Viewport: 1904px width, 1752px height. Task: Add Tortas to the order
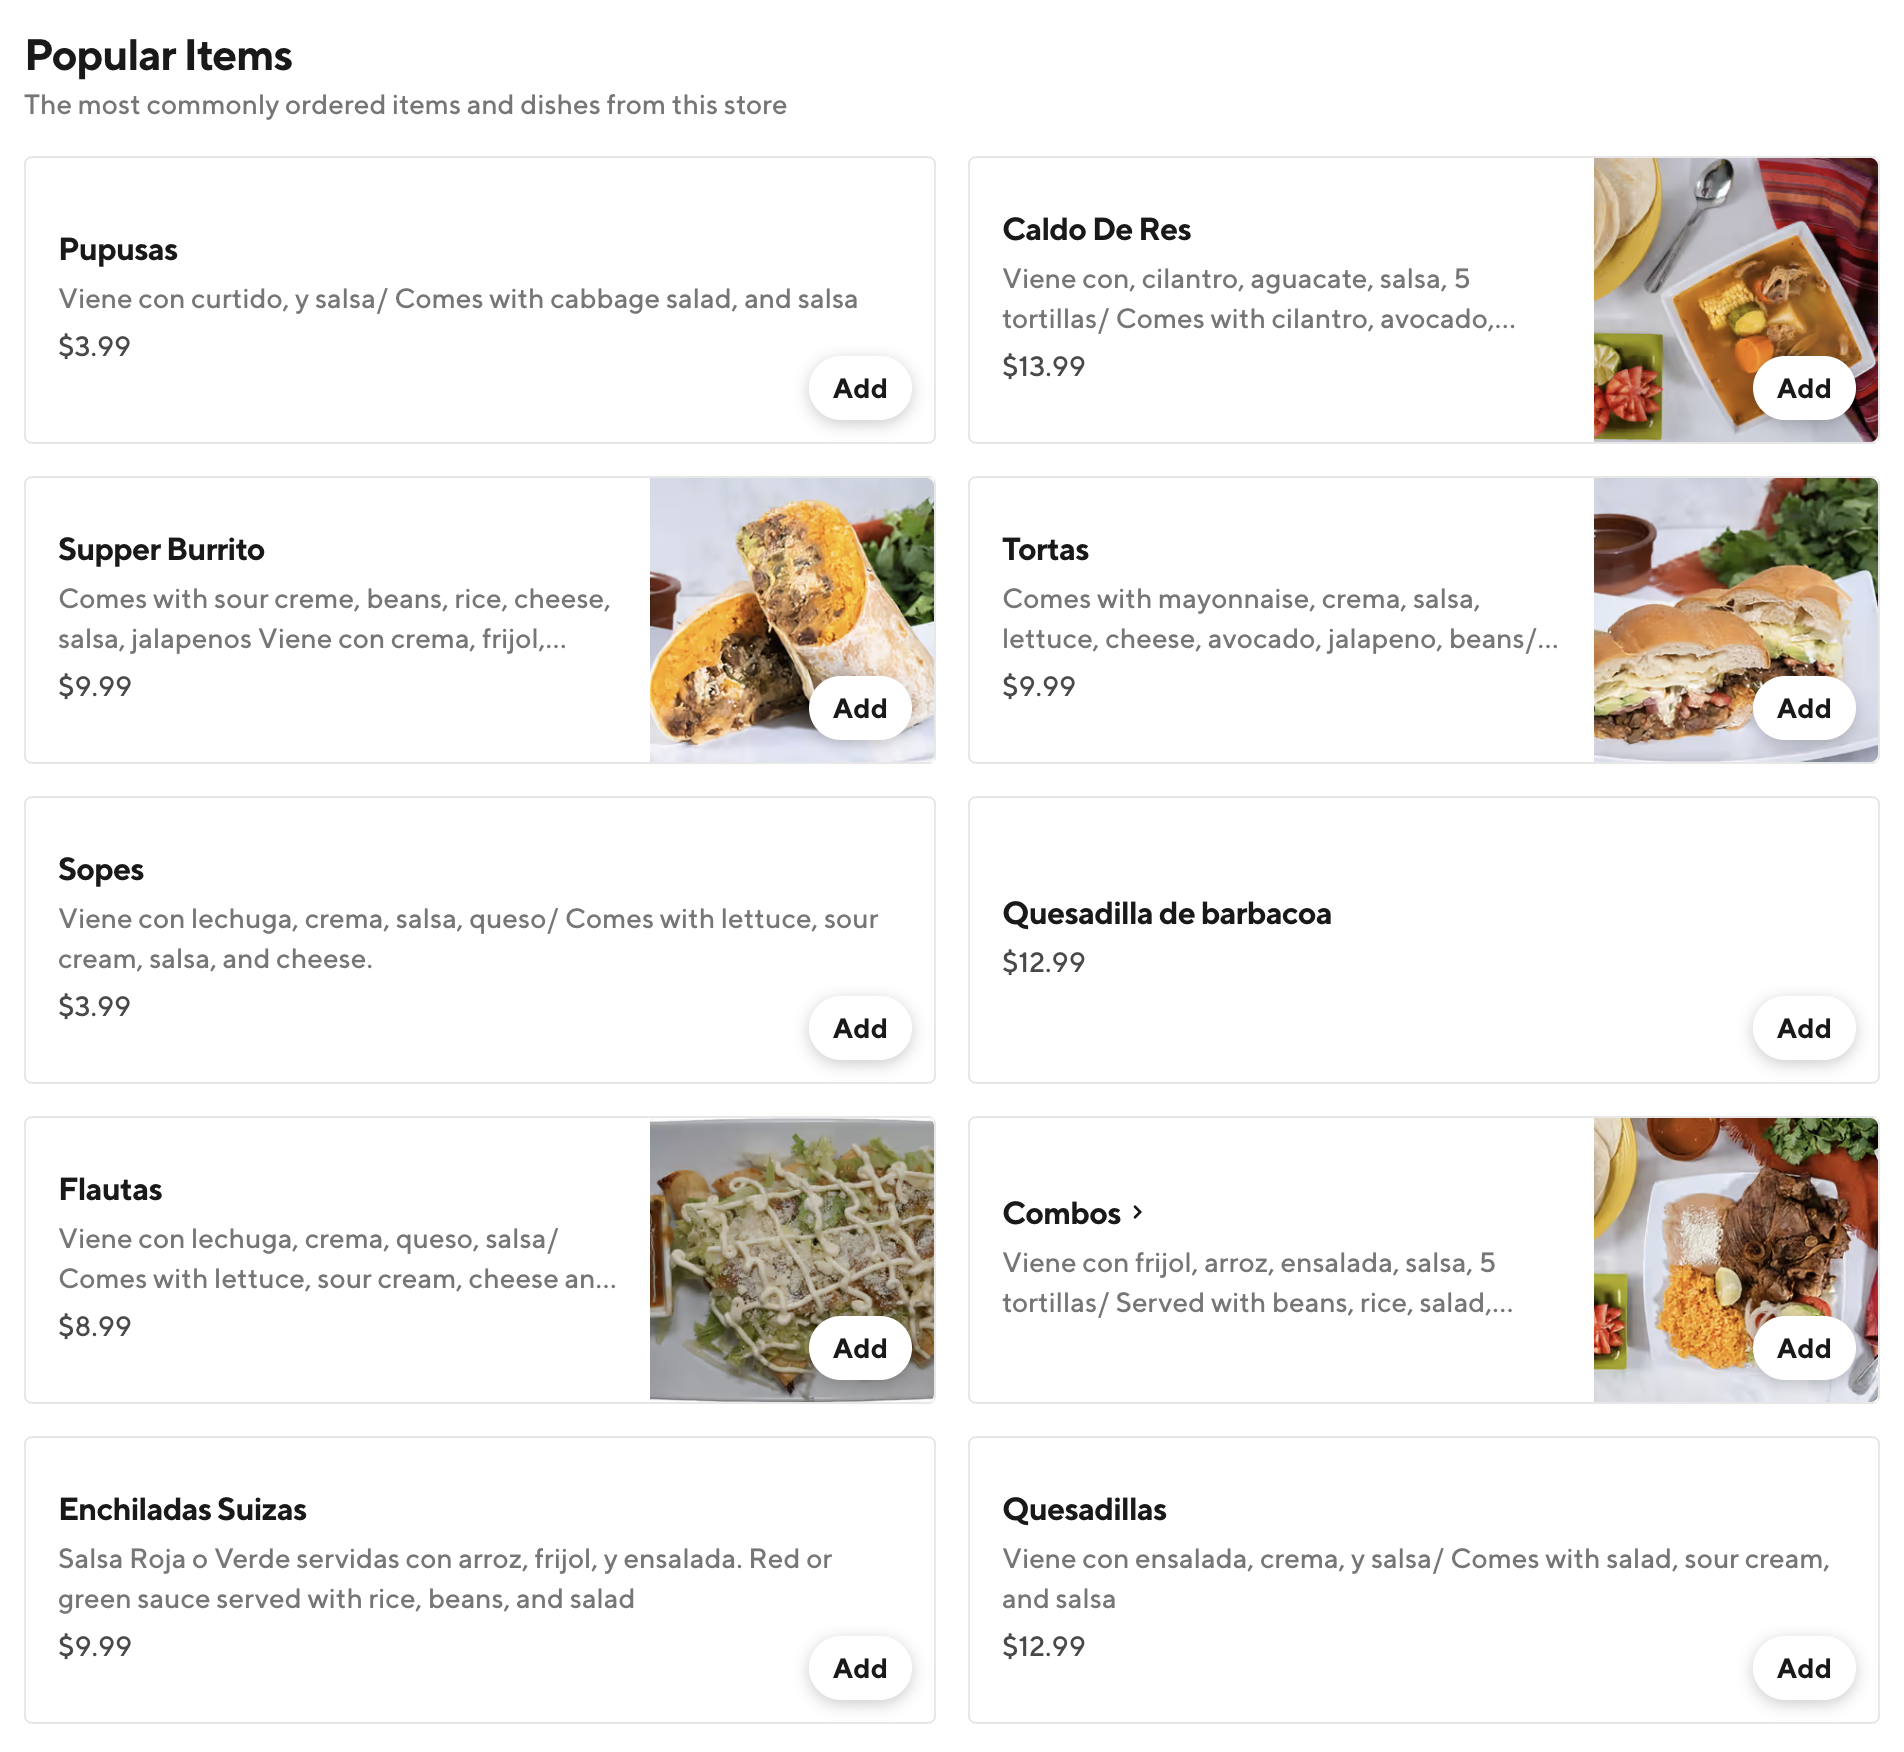tap(1803, 708)
